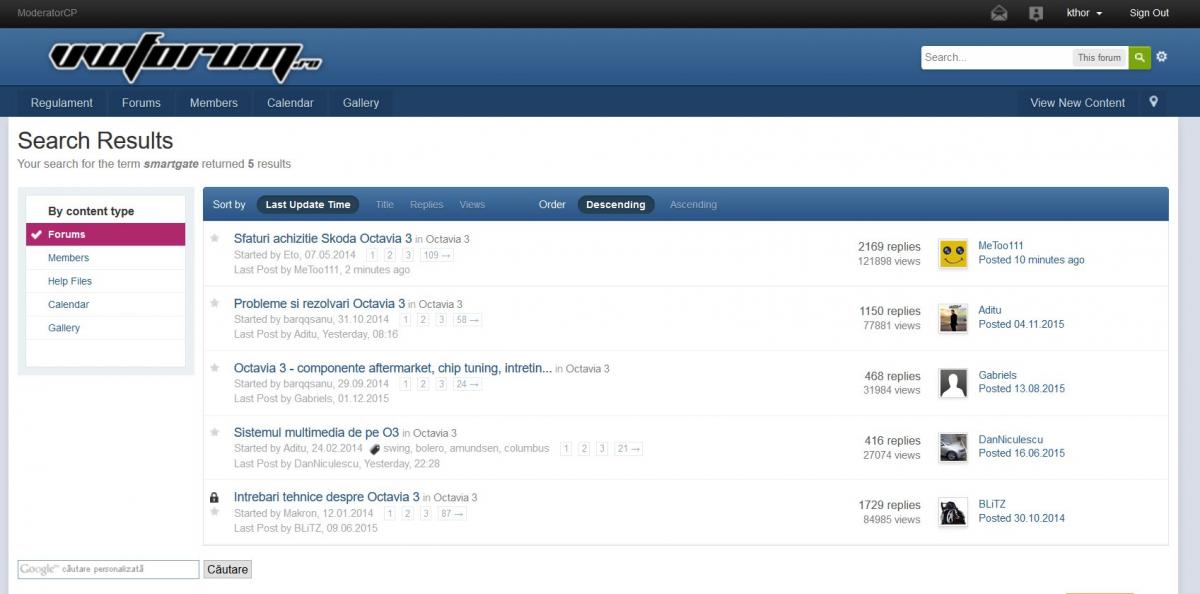Viewport: 1200px width, 594px height.
Task: Click the lock icon on Intrebari tehnice topic
Action: click(x=214, y=497)
